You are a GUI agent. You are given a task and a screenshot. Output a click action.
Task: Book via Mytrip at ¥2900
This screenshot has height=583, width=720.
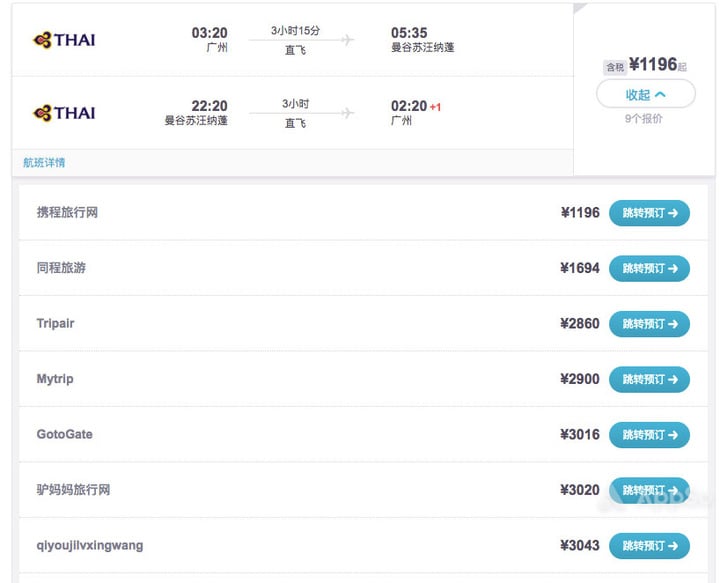[649, 380]
